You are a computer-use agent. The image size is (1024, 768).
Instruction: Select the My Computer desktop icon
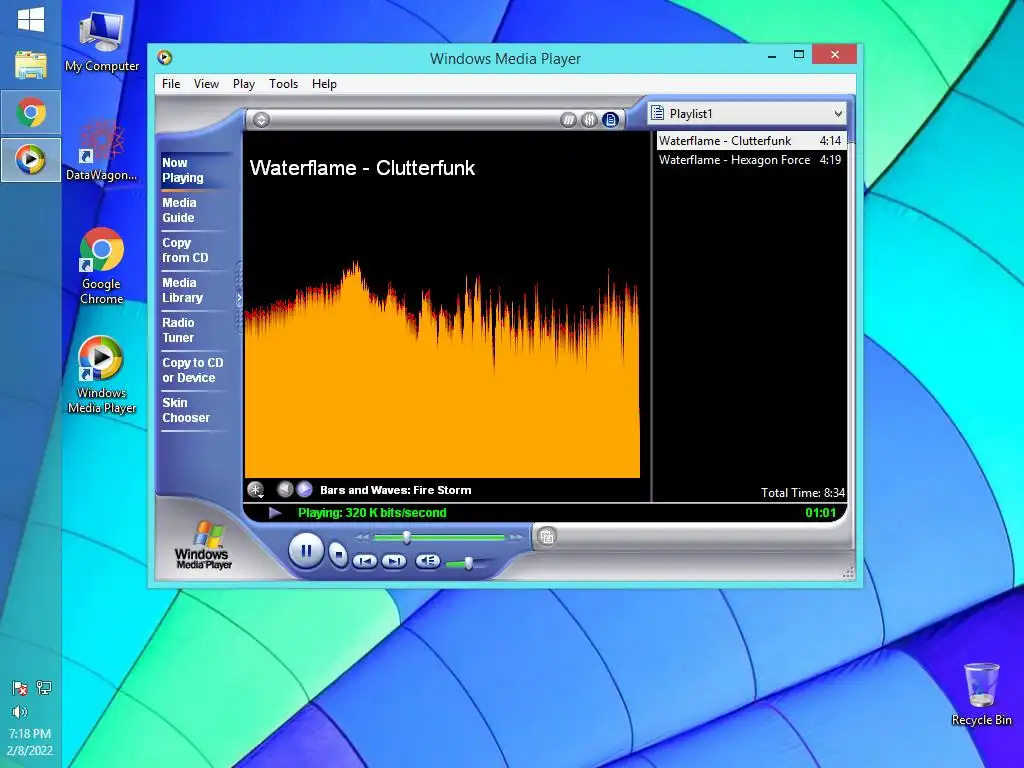[101, 40]
